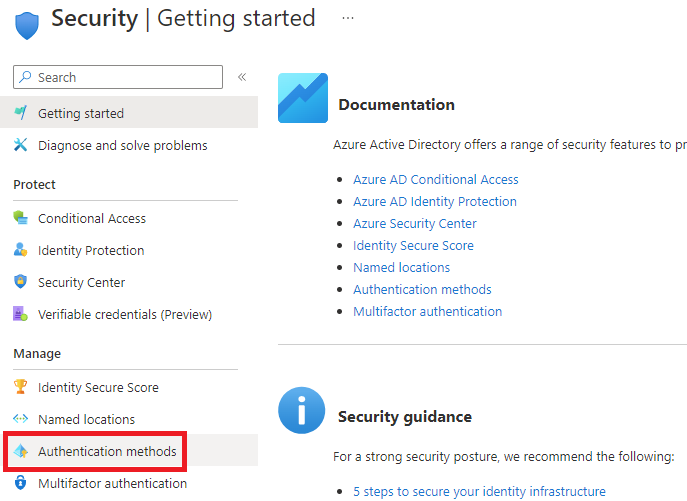687x501 pixels.
Task: Click the Authentication methods diamond icon
Action: click(x=20, y=451)
